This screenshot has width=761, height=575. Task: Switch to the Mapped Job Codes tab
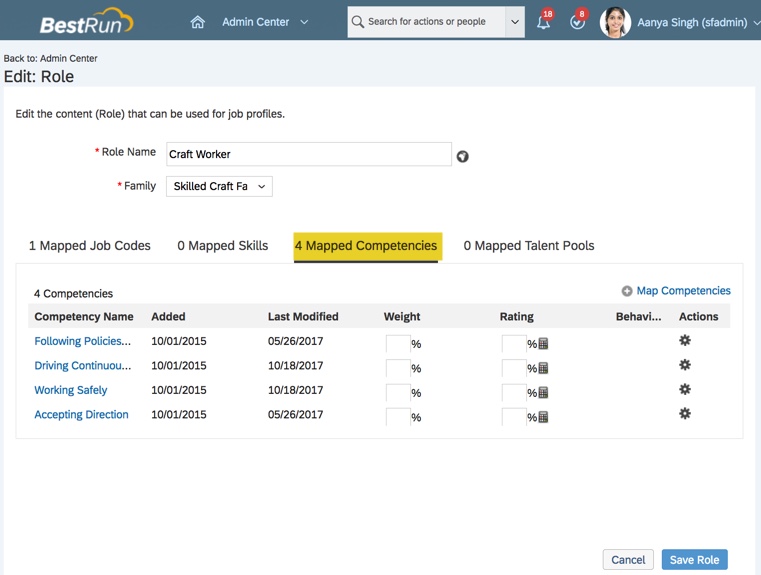coord(90,245)
